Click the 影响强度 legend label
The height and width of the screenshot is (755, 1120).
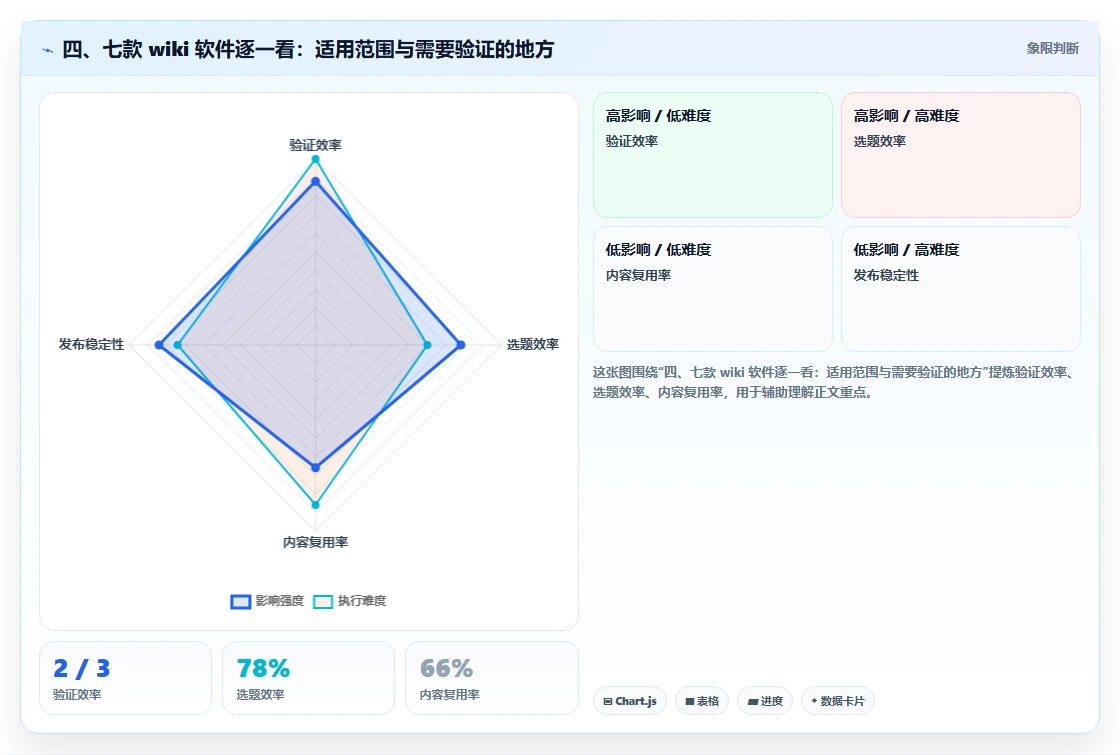click(280, 601)
